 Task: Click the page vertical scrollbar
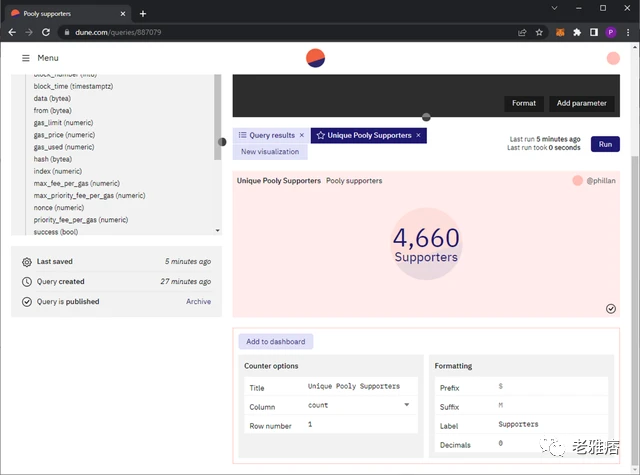pyautogui.click(x=634, y=310)
